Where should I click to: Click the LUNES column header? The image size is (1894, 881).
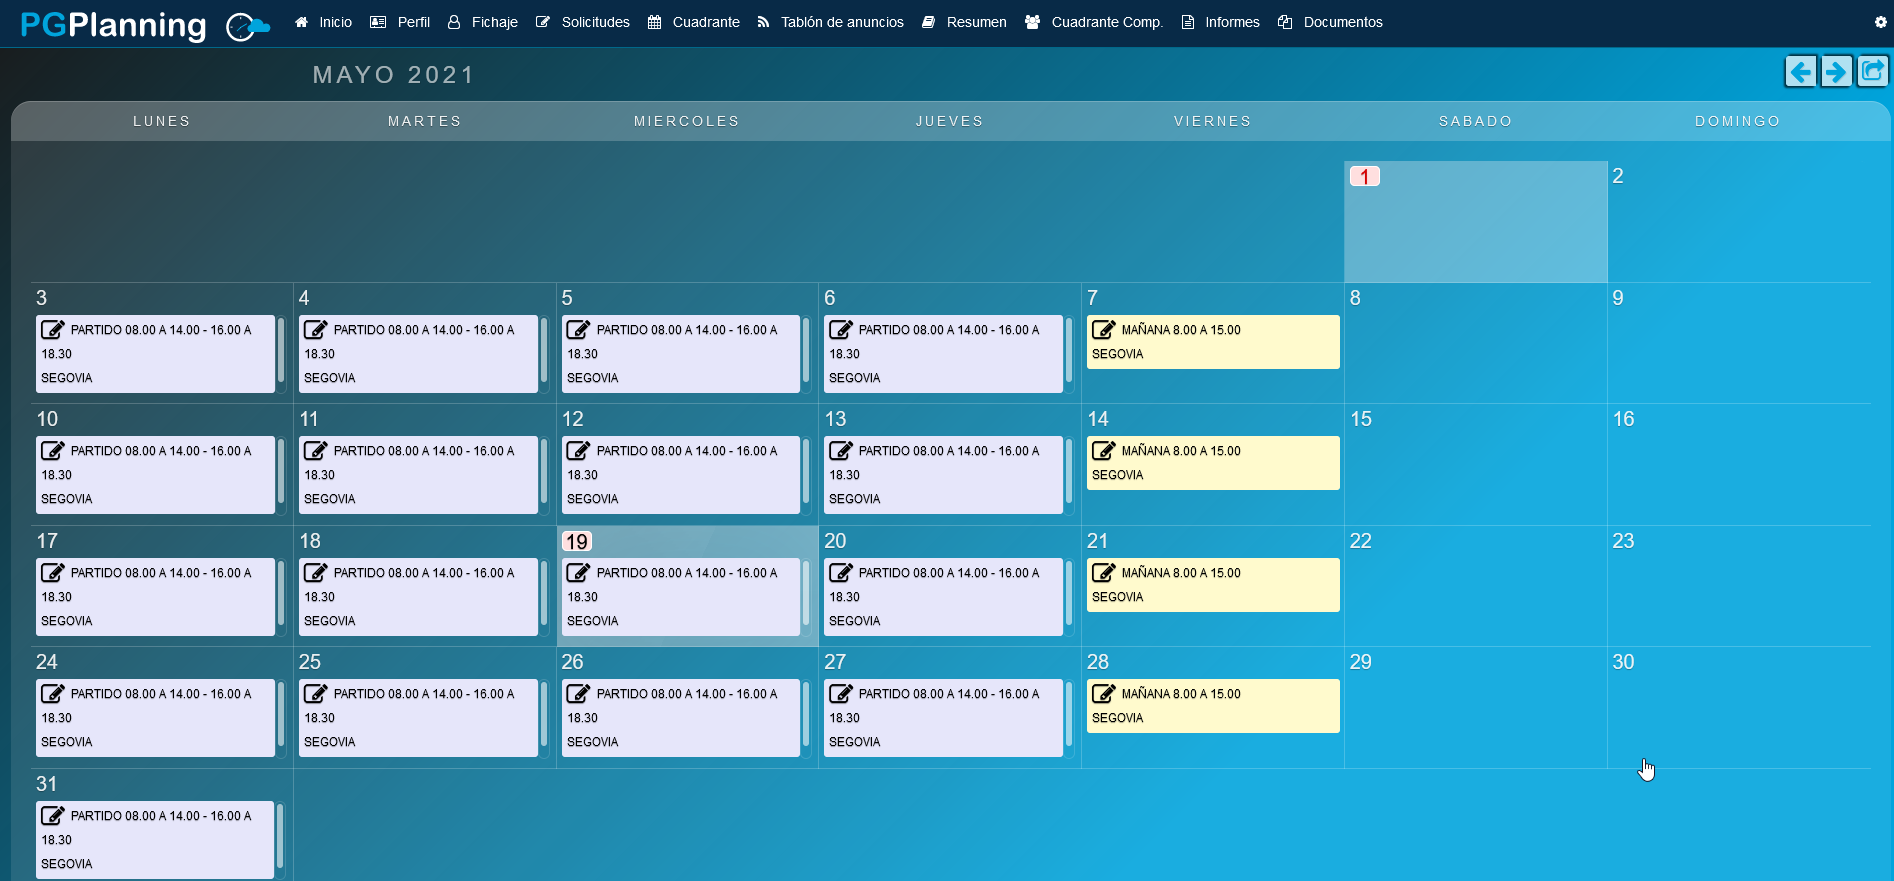[162, 121]
